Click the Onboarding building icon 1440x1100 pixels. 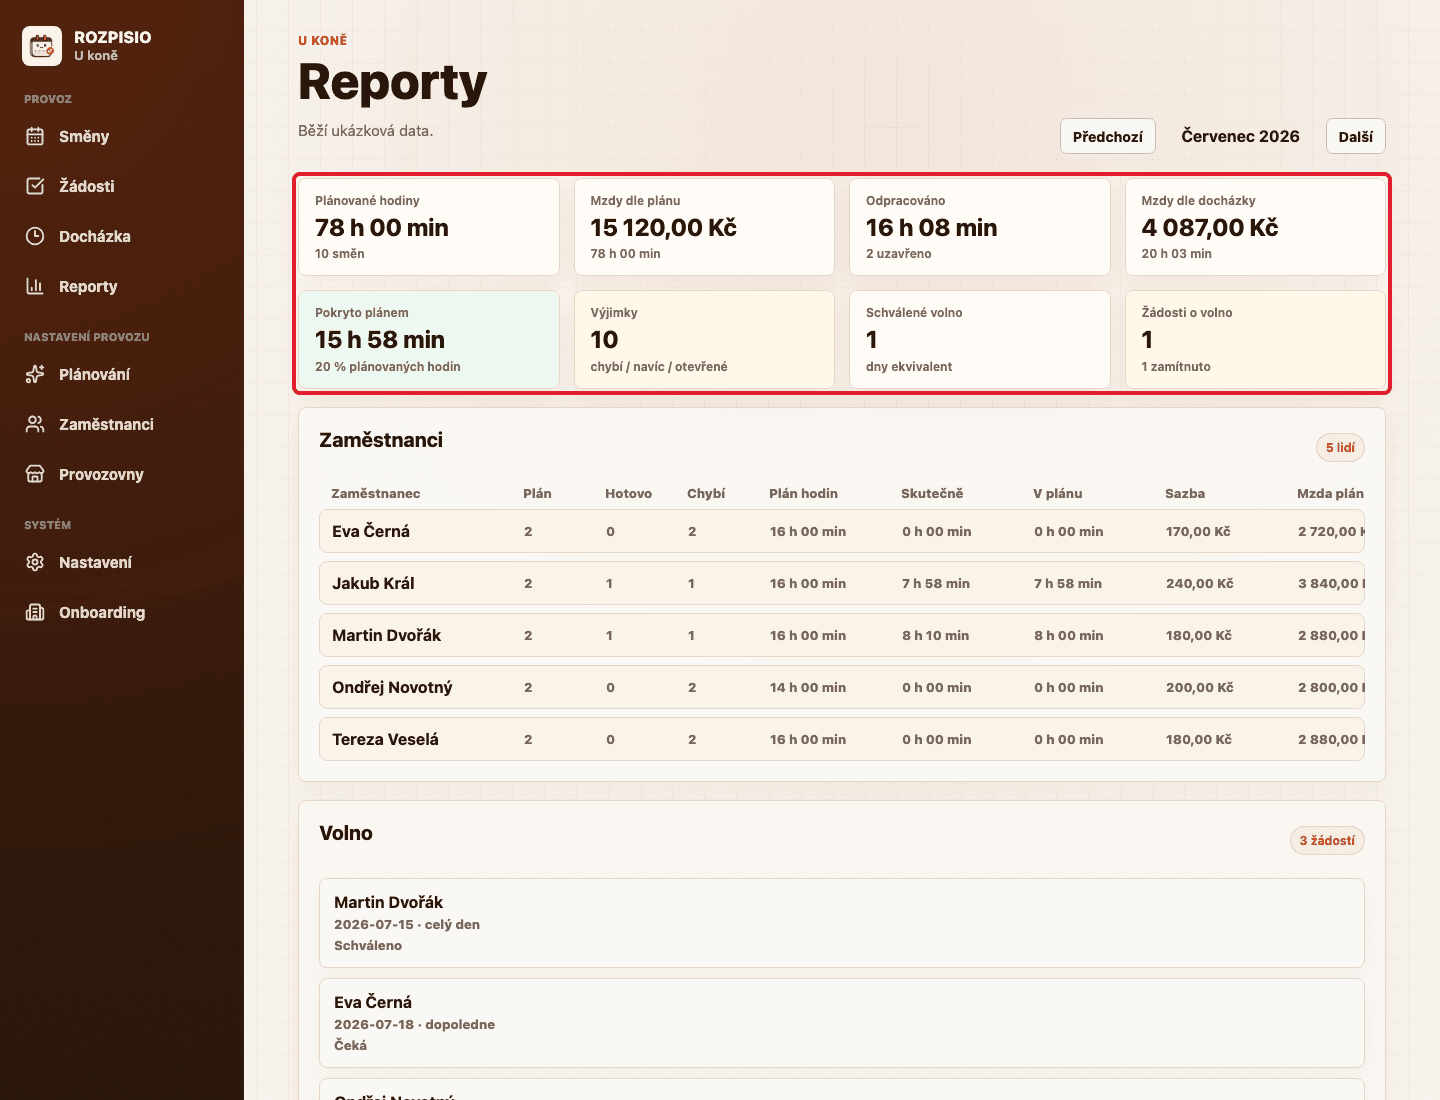tap(35, 612)
